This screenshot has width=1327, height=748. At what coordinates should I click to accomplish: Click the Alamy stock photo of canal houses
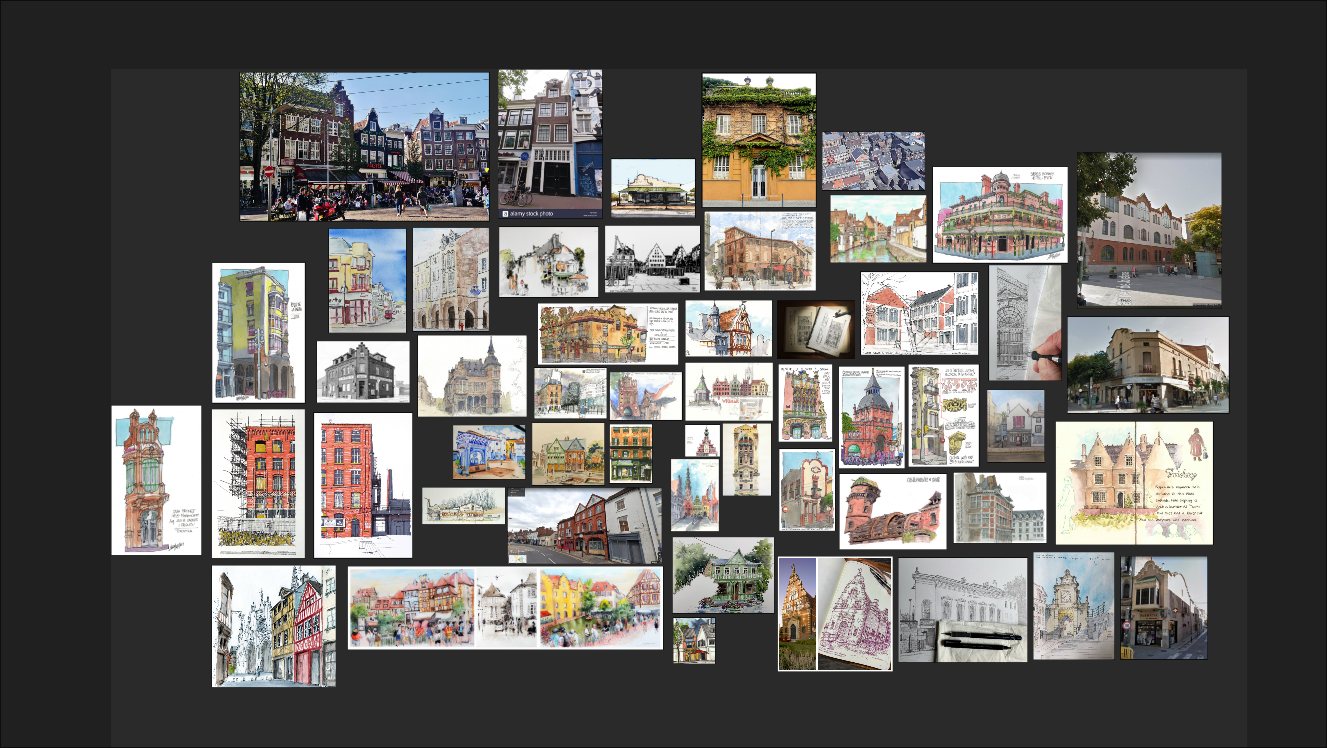tap(550, 144)
